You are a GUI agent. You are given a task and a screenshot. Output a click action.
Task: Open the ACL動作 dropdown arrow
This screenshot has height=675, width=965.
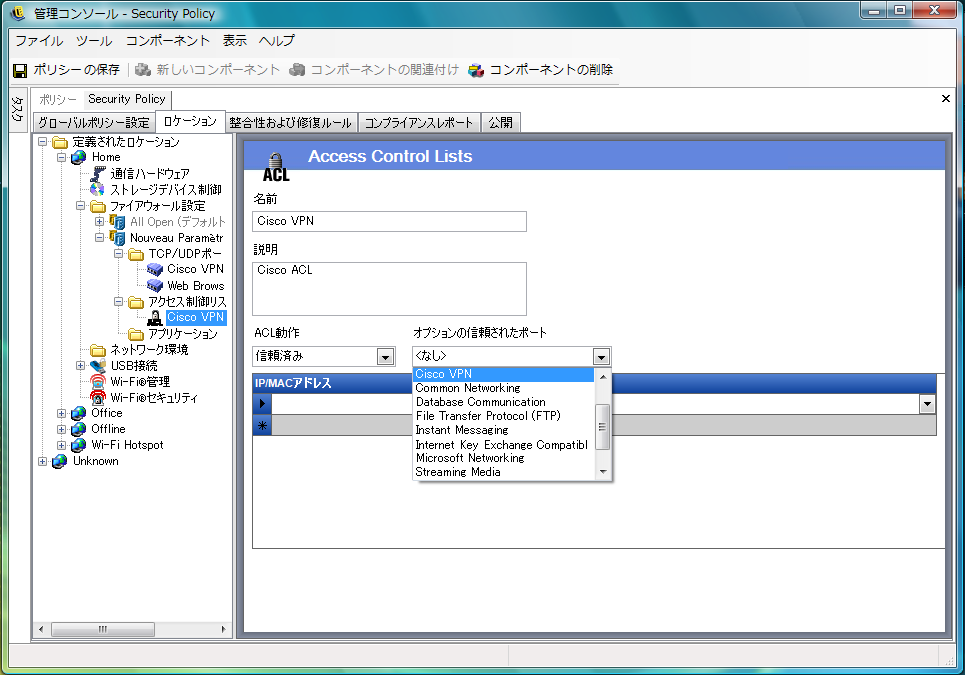[385, 357]
